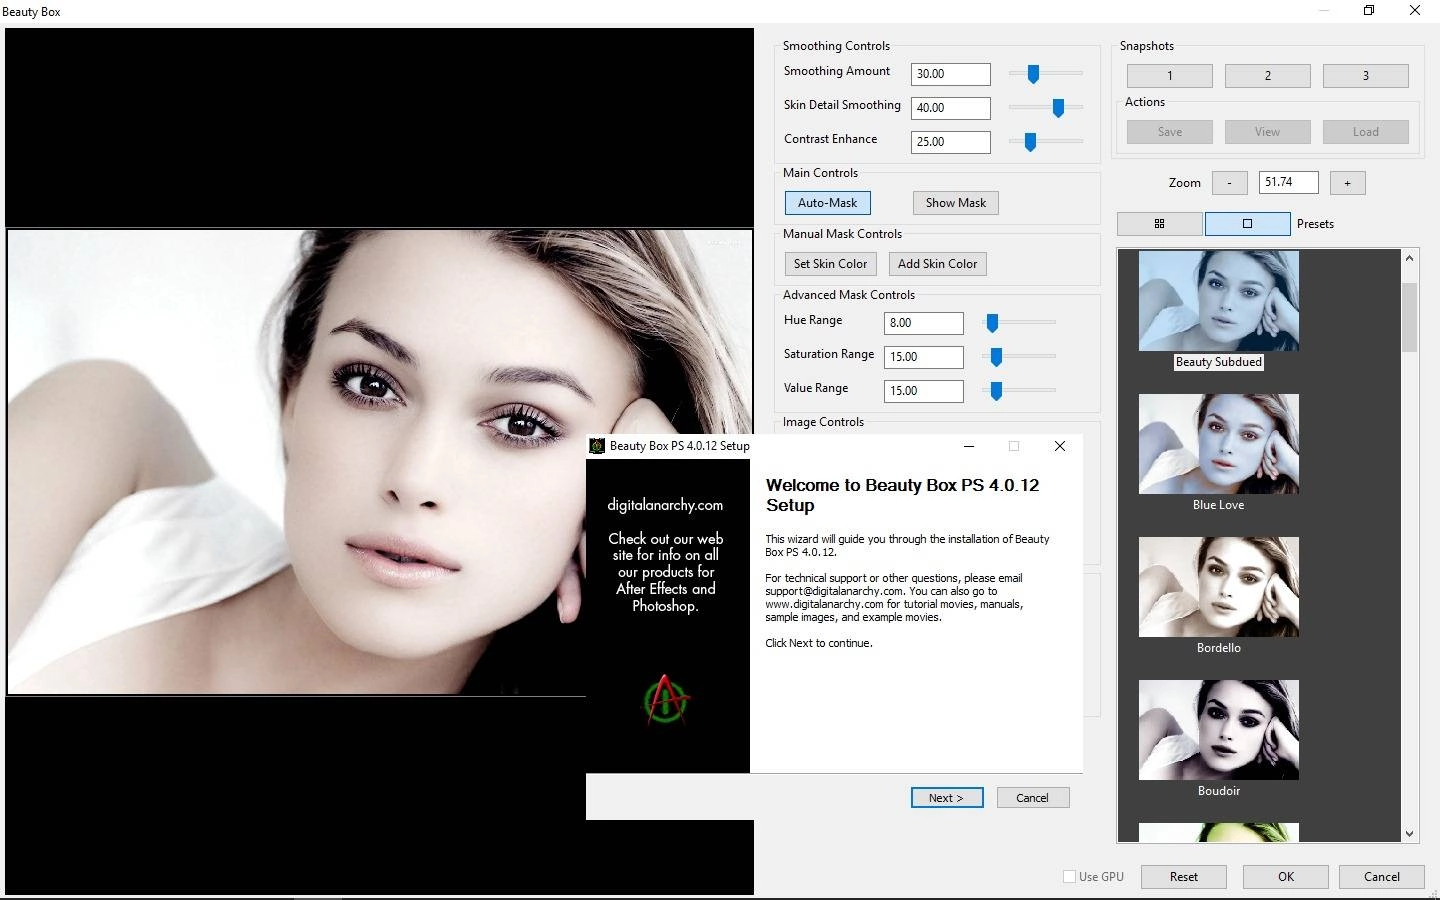
Task: Close the Beauty Box PS Setup dialog
Action: coord(1060,446)
